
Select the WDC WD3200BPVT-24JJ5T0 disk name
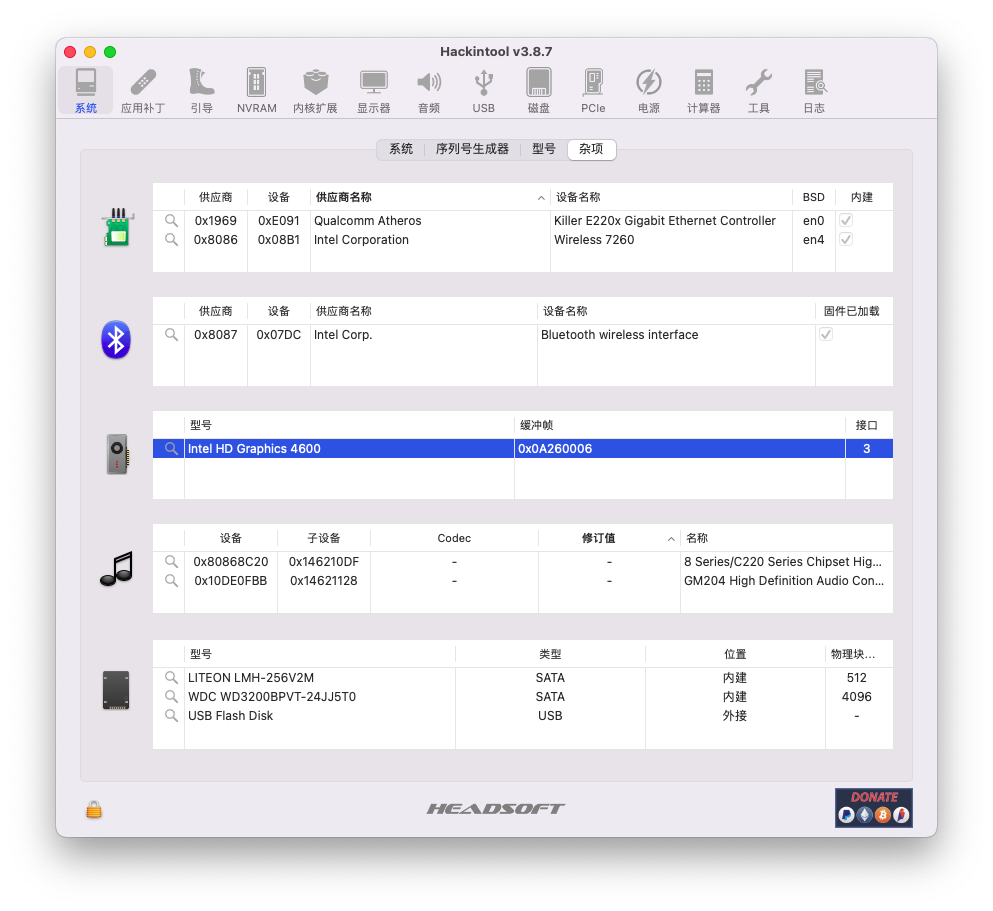click(272, 696)
